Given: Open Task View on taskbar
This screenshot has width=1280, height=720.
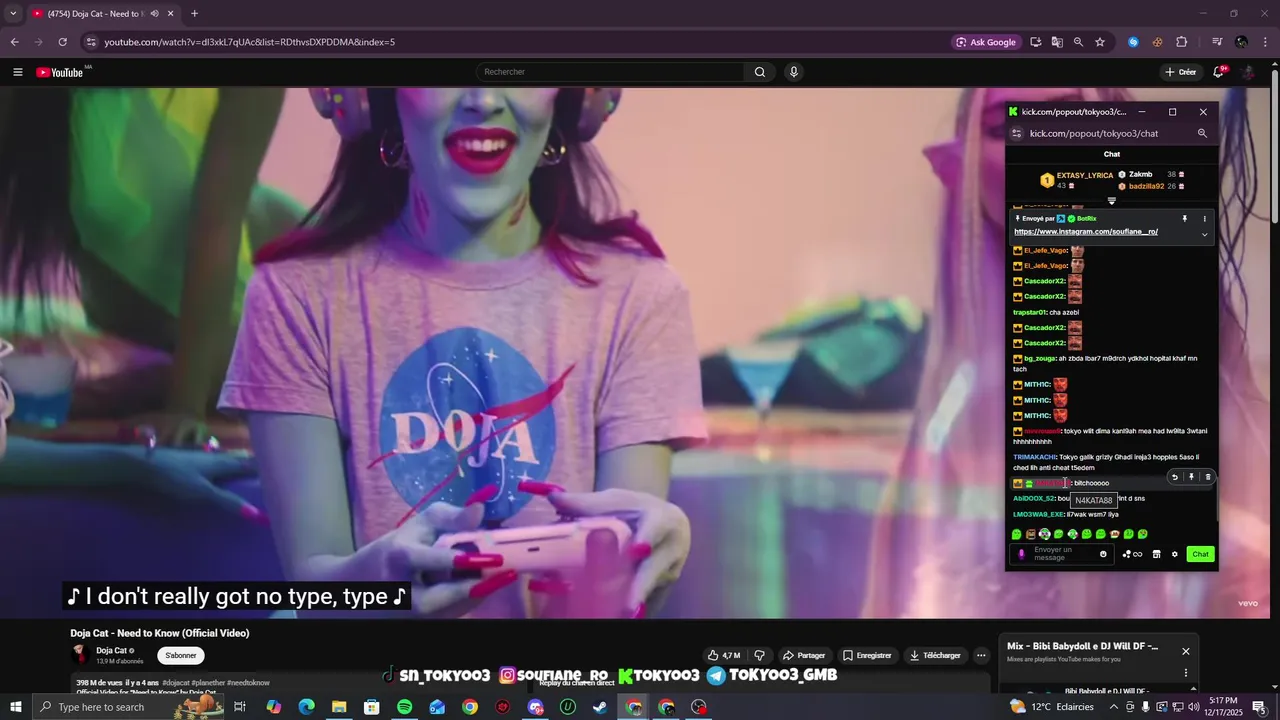Looking at the screenshot, I should (x=240, y=707).
